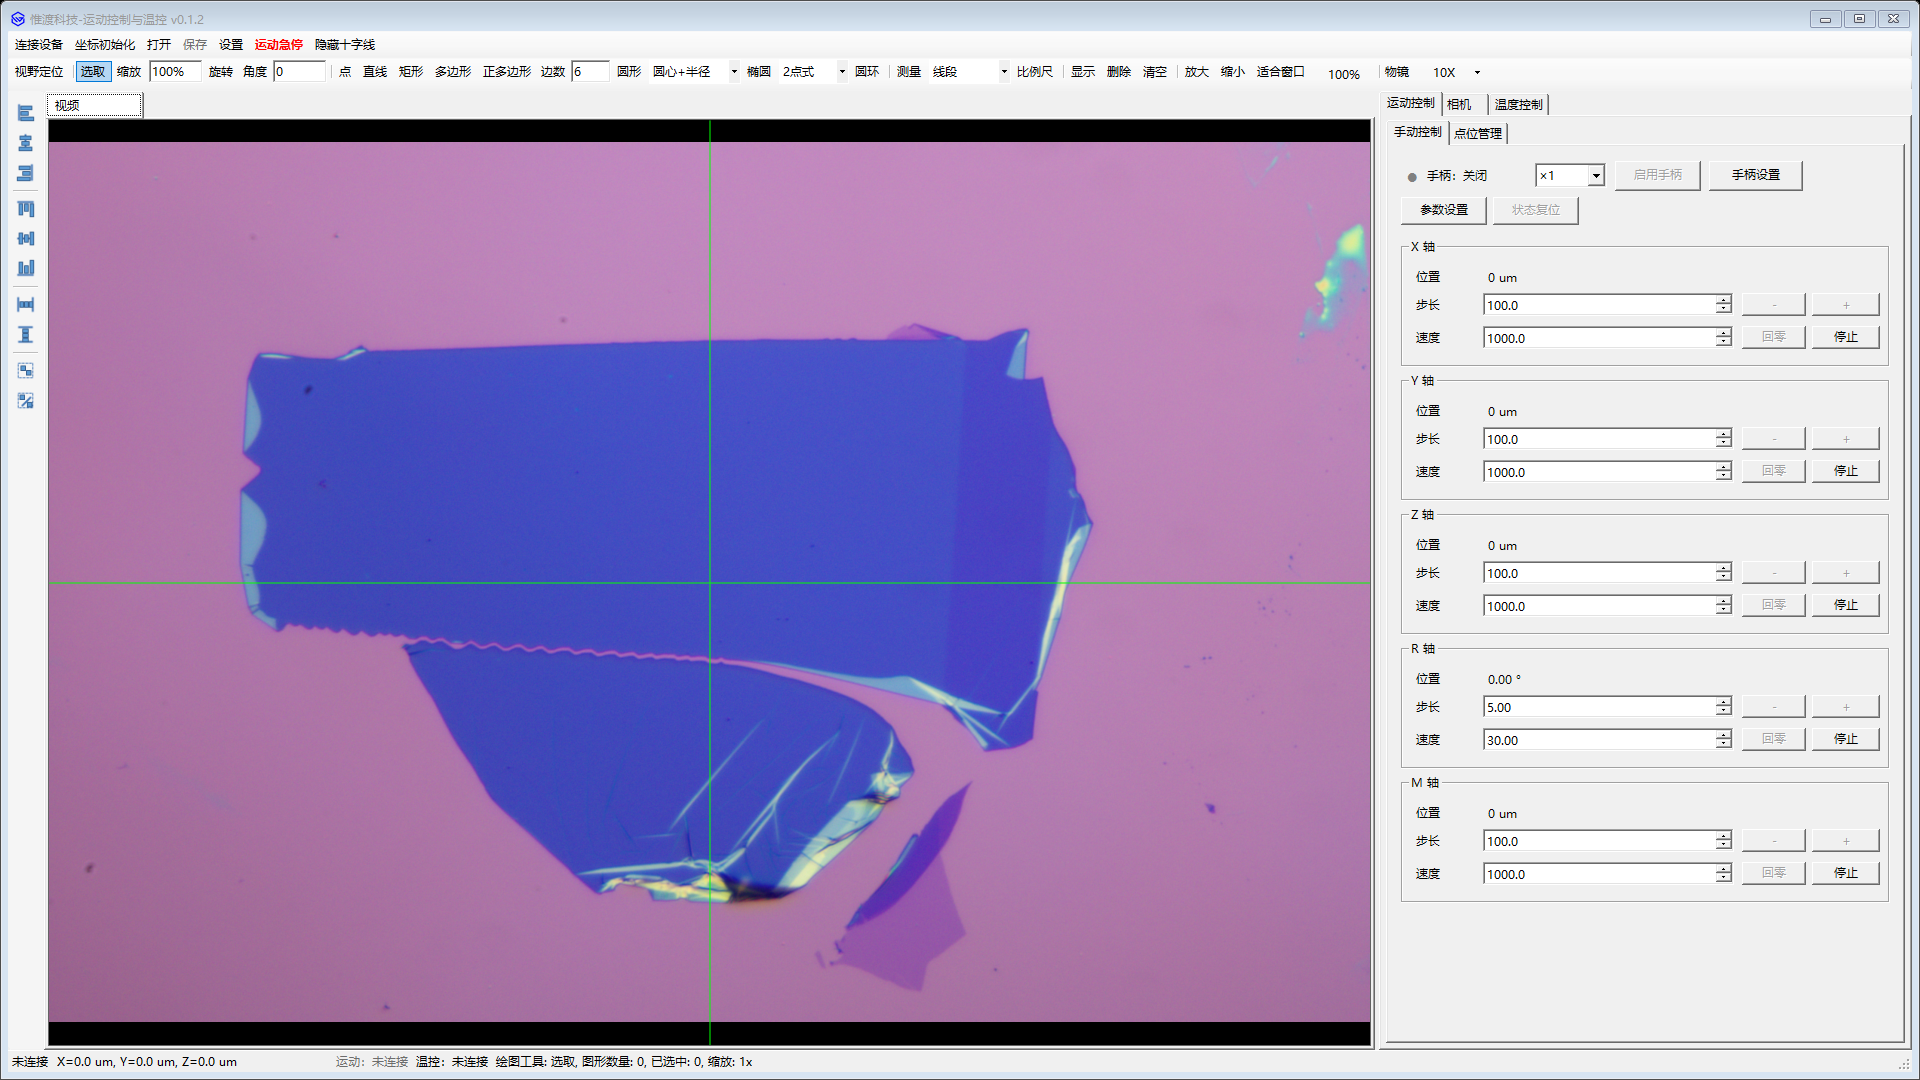The image size is (1920, 1080).
Task: Open the 2点式 ellipse mode dropdown
Action: (x=814, y=72)
